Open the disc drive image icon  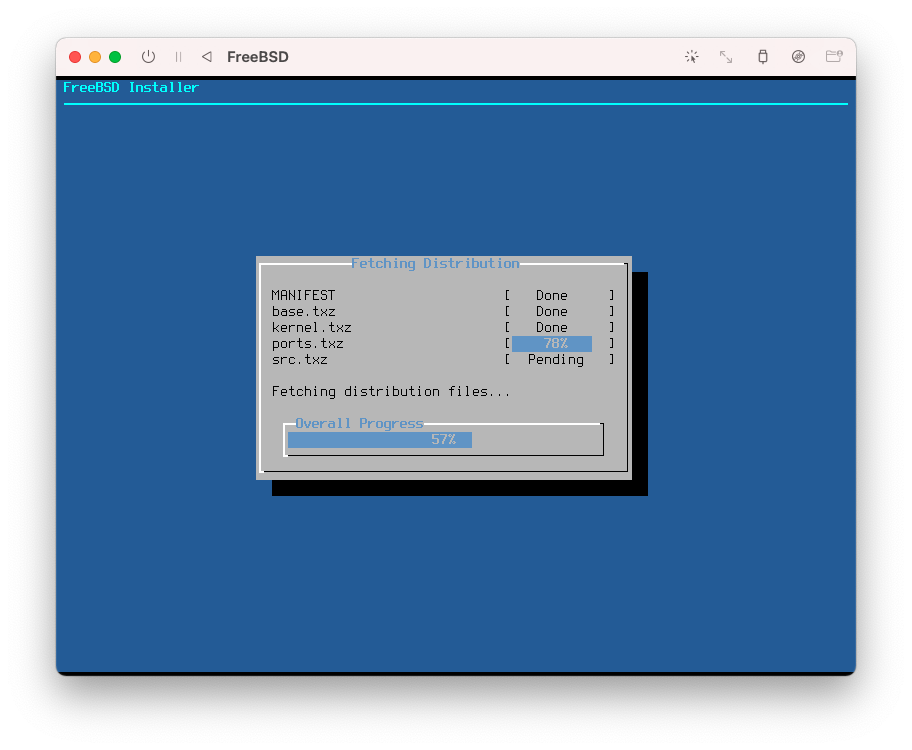tap(799, 56)
